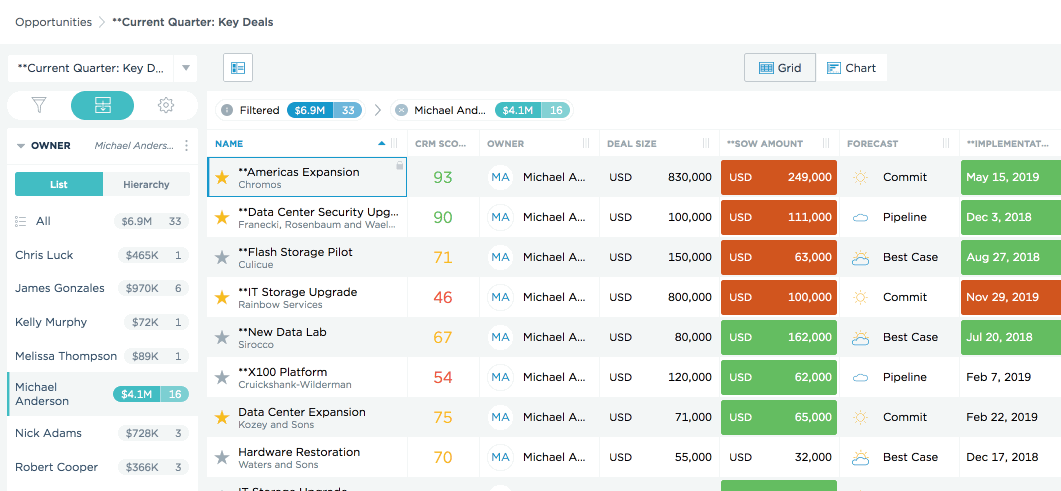This screenshot has height=491, width=1061.
Task: Open Owner panel three-dot menu
Action: tap(187, 145)
